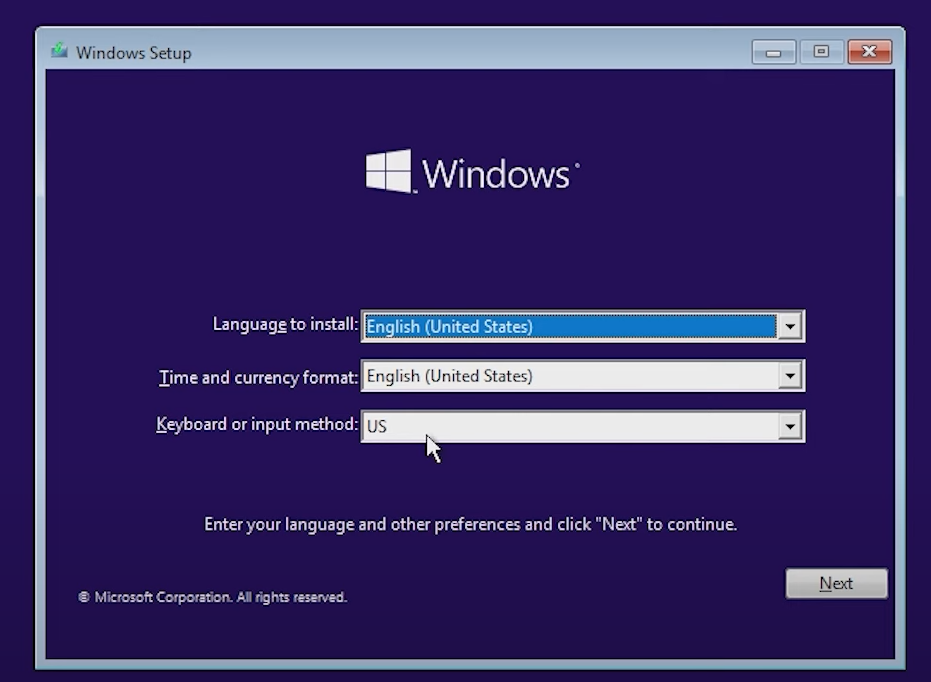Click the restore window icon

tap(821, 51)
